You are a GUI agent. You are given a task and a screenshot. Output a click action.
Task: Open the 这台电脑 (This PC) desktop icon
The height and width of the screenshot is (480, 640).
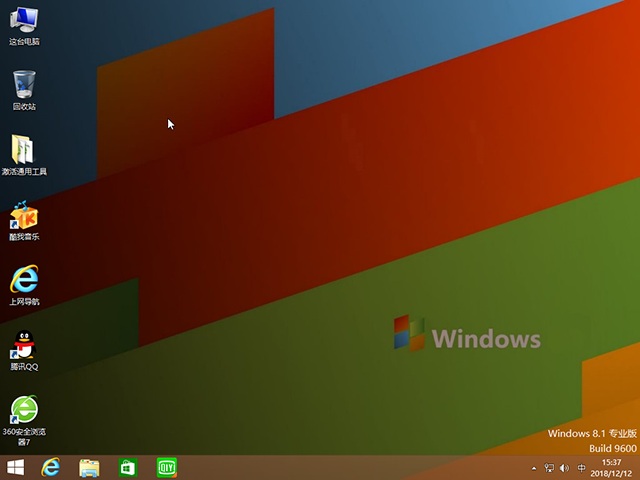[x=24, y=21]
